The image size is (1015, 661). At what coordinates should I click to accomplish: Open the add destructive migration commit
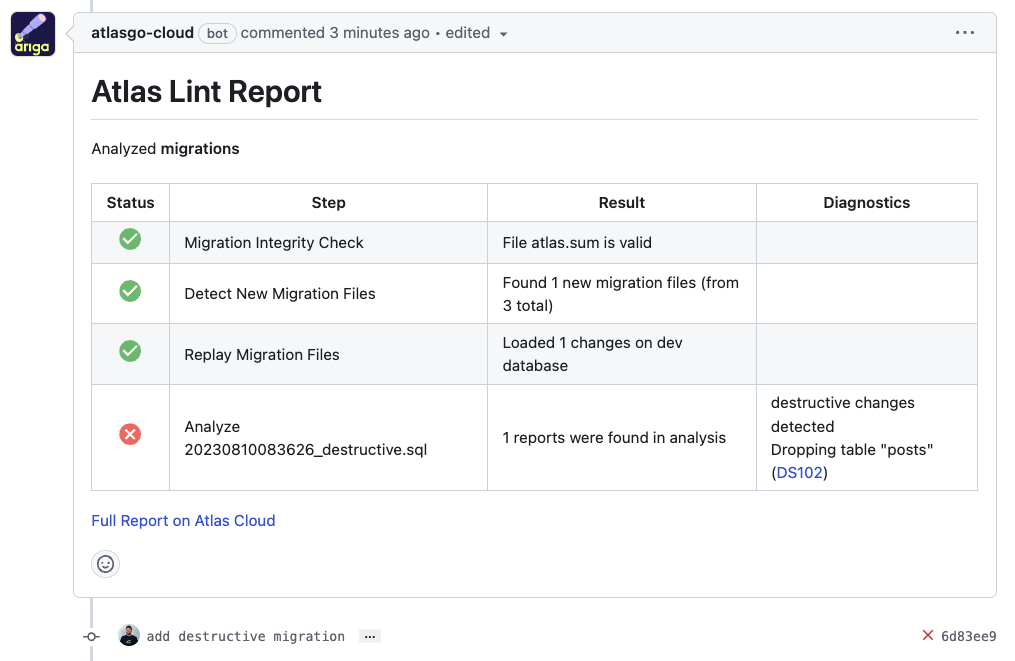(x=245, y=636)
